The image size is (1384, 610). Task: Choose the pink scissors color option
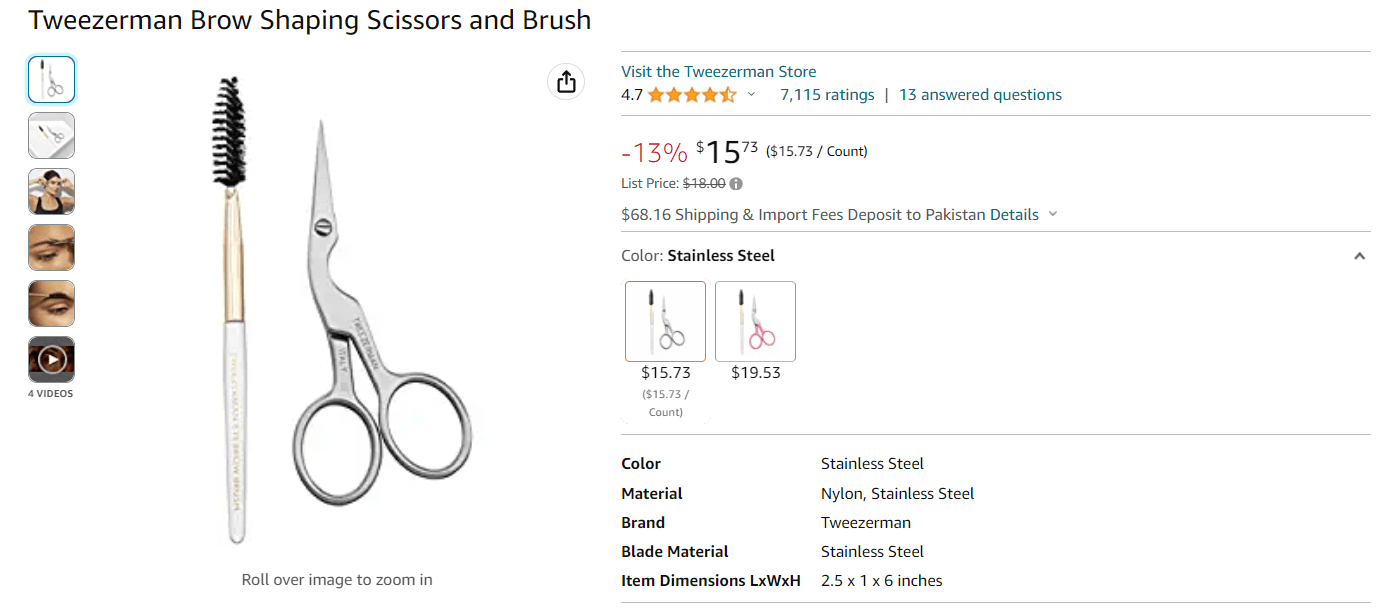click(755, 321)
